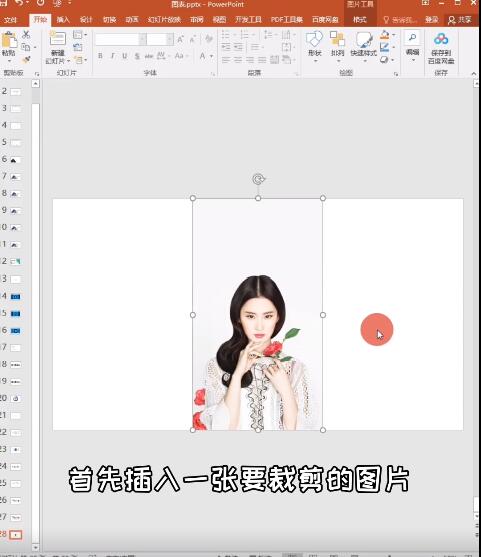Screen dimensions: 481x557
Task: Click Save to Baidu Netdisk cloud icon
Action: (441, 39)
